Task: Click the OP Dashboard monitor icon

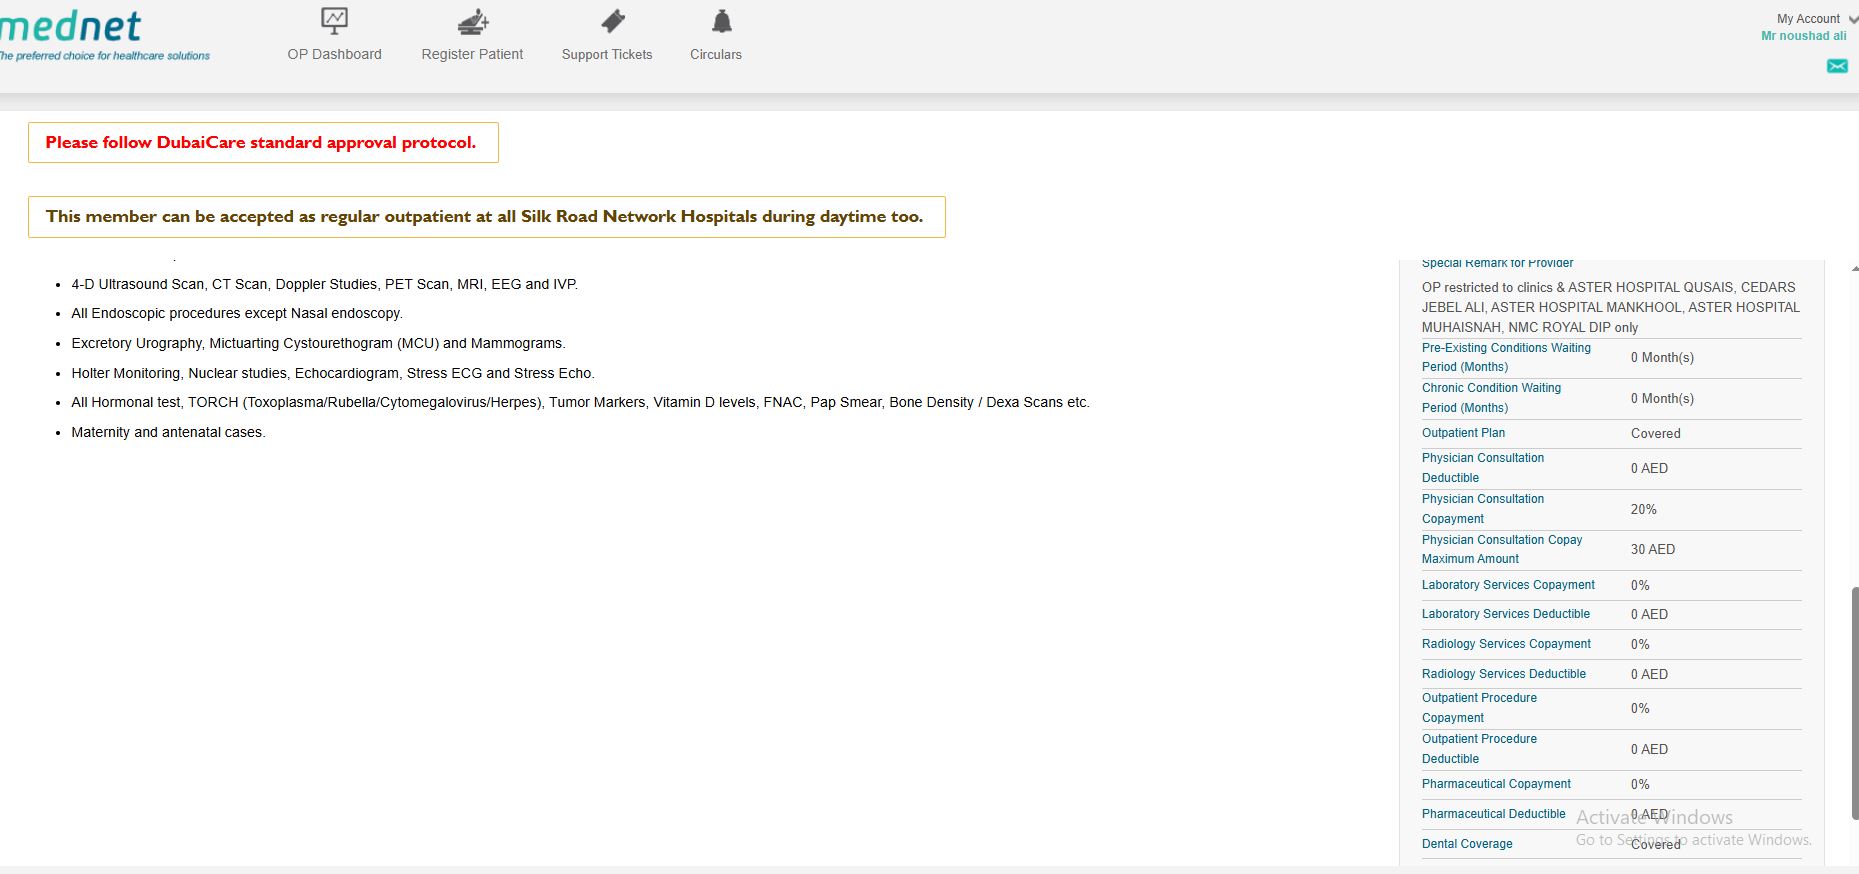Action: (334, 20)
